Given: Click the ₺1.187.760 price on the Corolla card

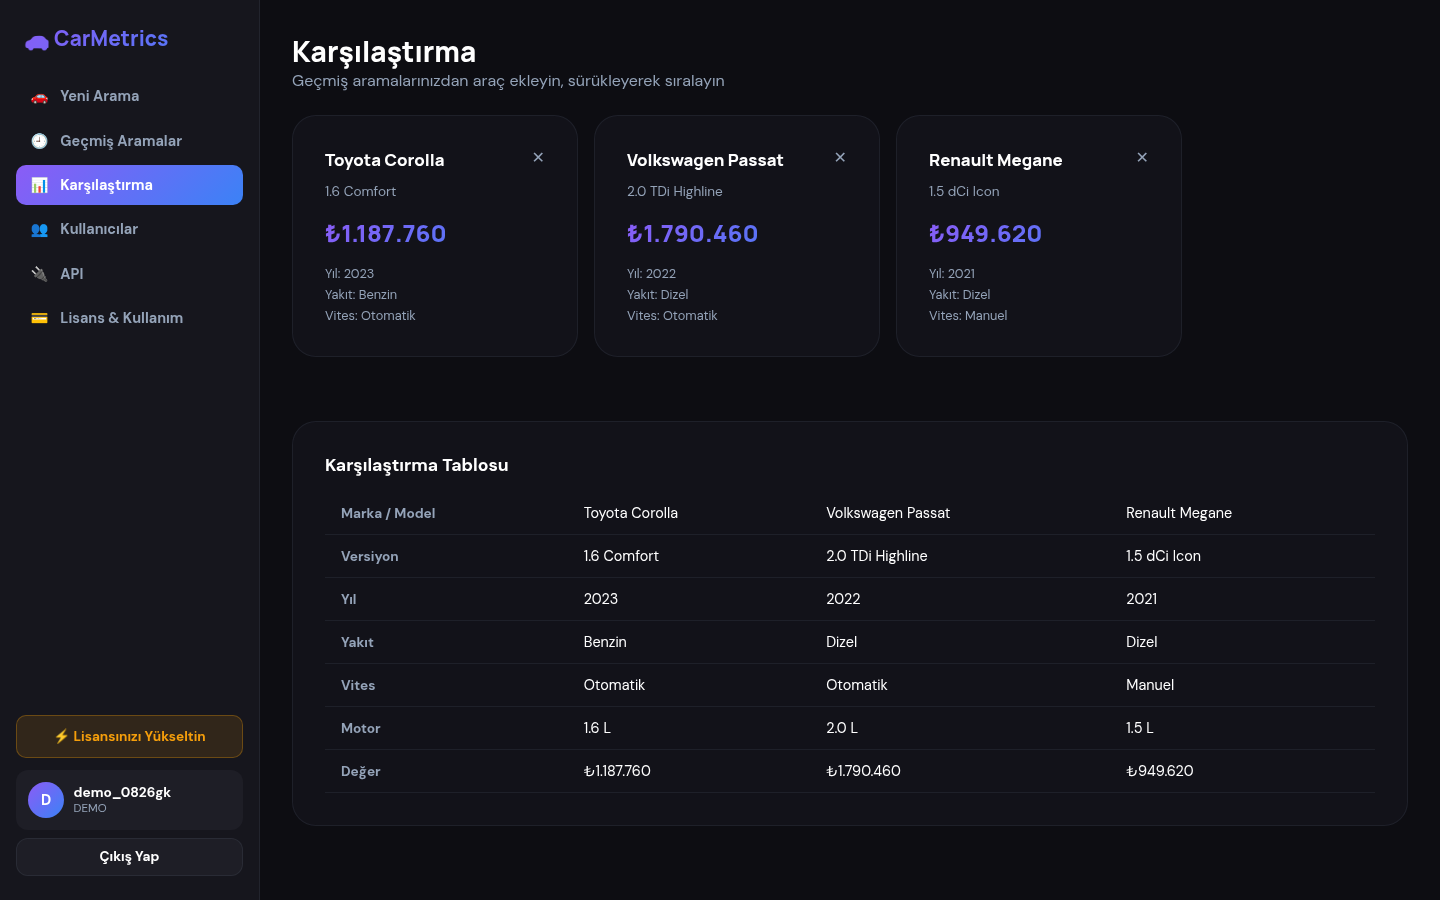Looking at the screenshot, I should click(385, 234).
